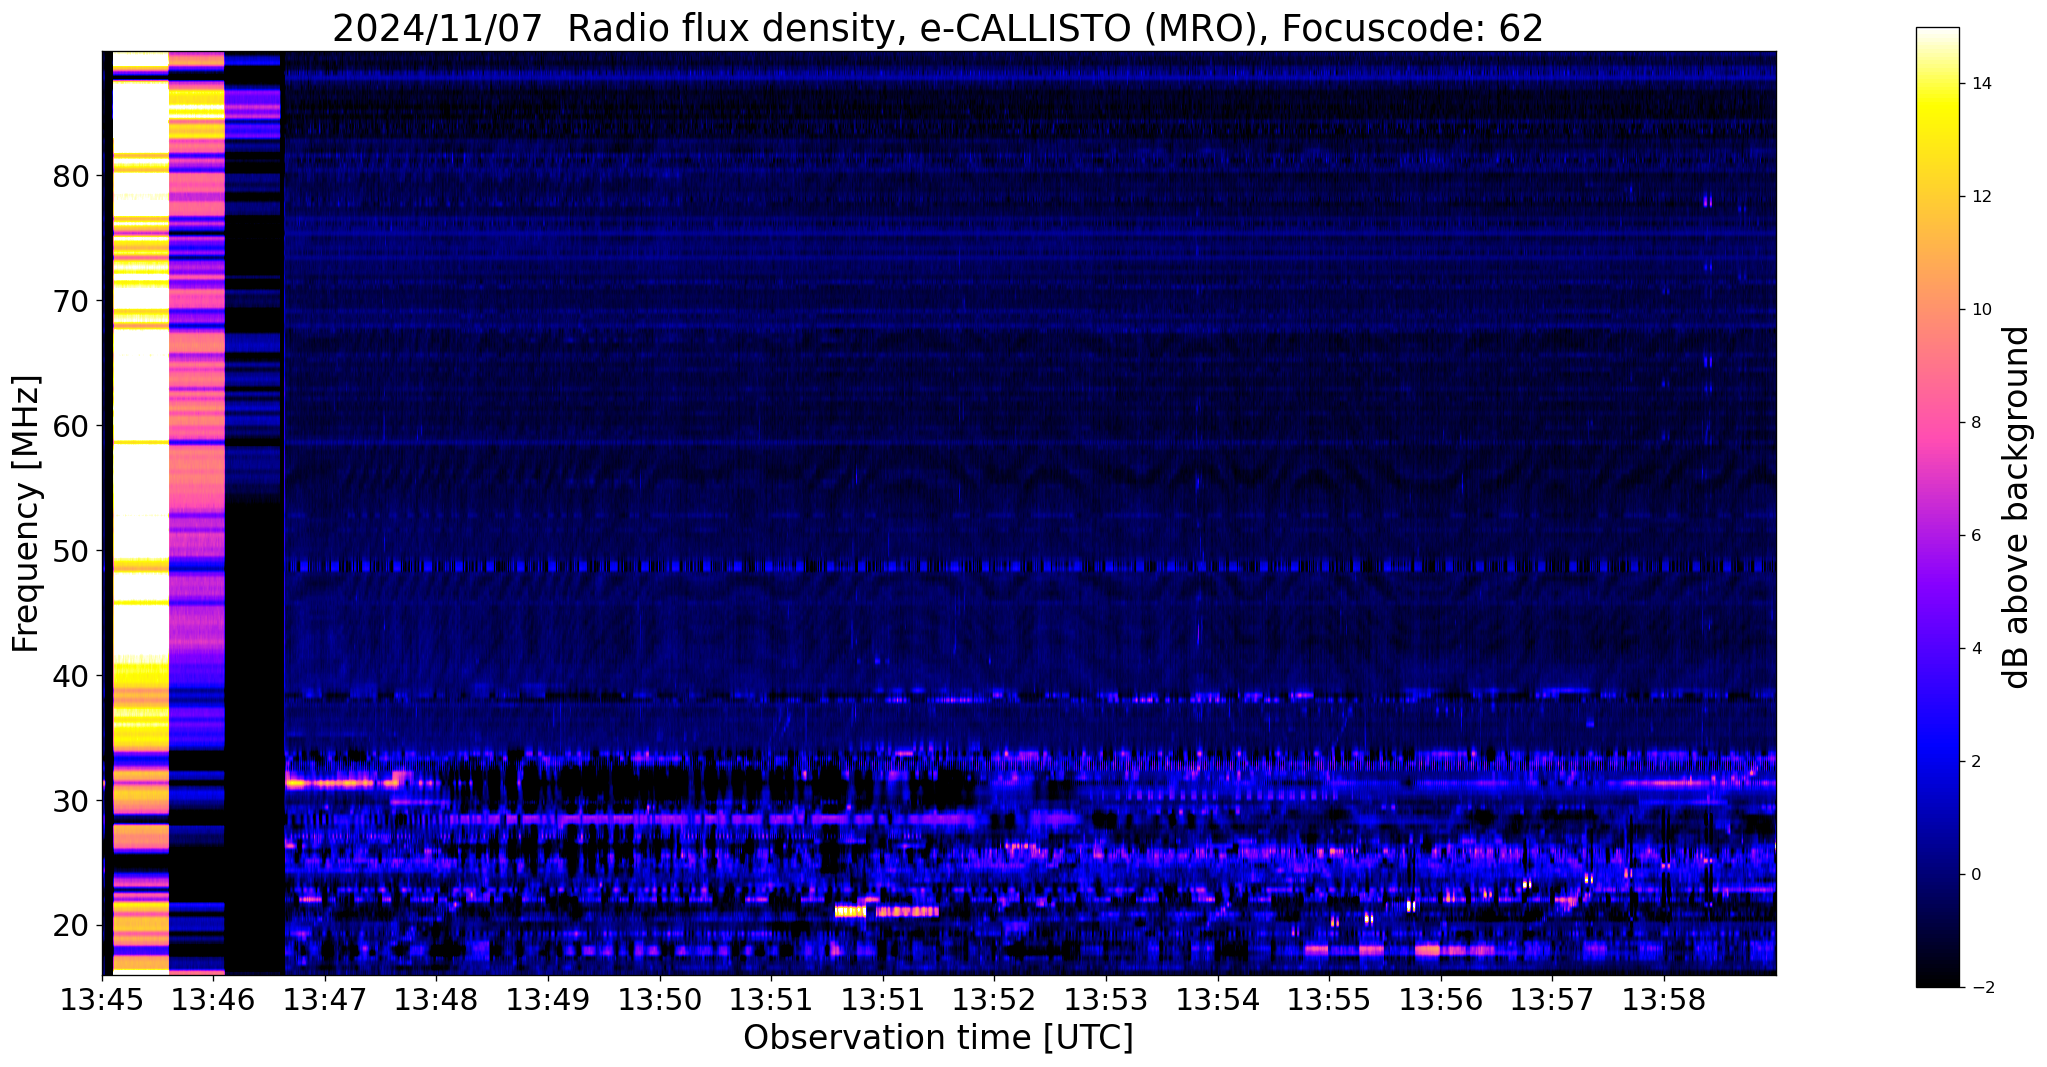
Task: Click the 13:57 time tick label
Action: click(1552, 999)
